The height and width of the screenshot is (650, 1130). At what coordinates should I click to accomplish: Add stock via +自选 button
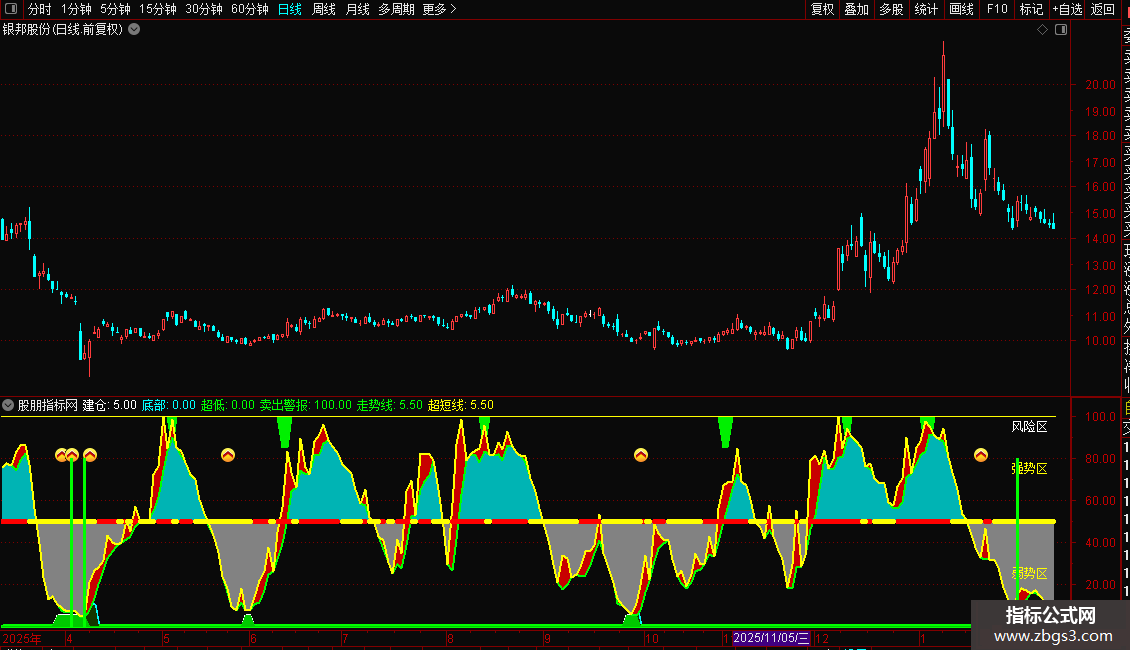pyautogui.click(x=1067, y=9)
